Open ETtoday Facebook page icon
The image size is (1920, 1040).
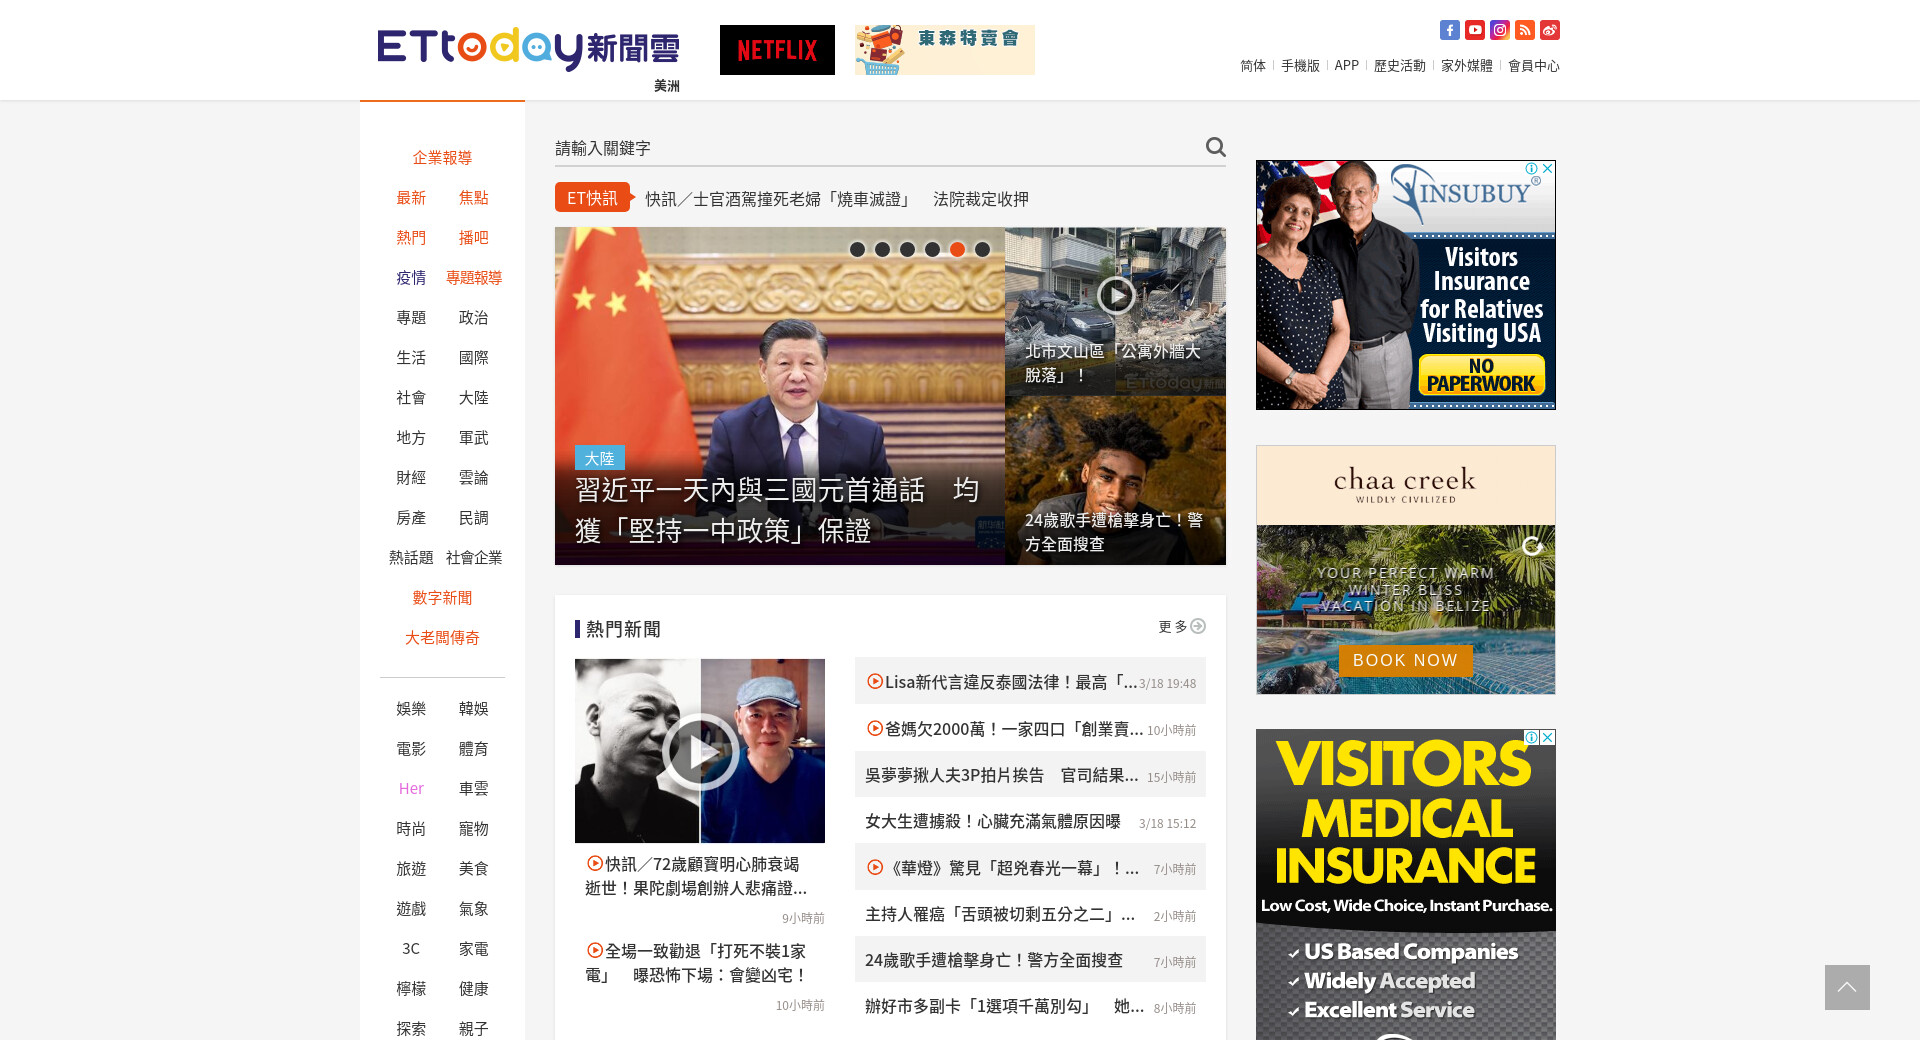tap(1449, 30)
